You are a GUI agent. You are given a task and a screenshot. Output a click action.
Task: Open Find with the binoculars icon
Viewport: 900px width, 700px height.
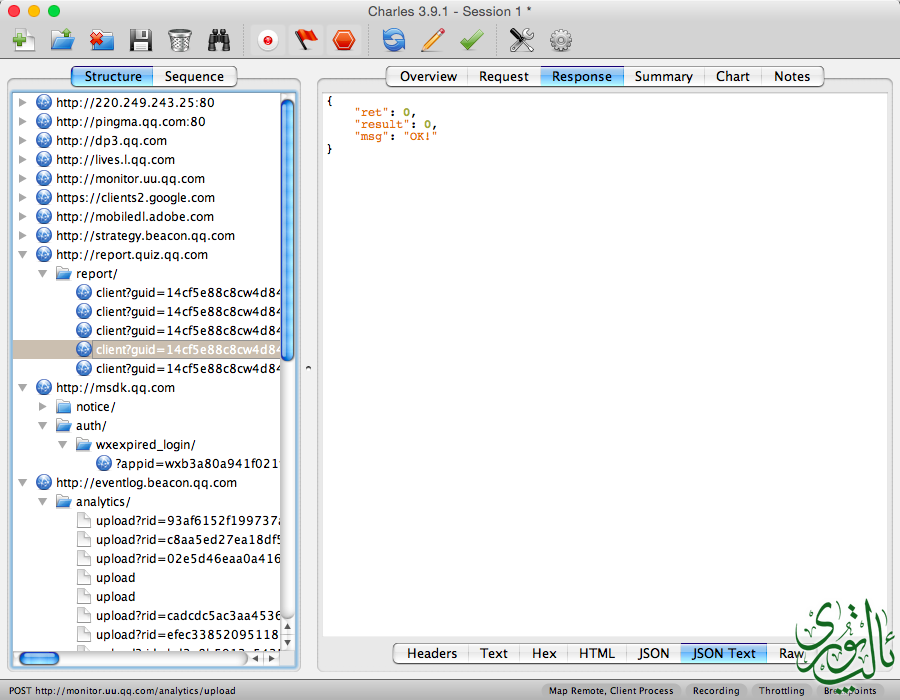[219, 40]
